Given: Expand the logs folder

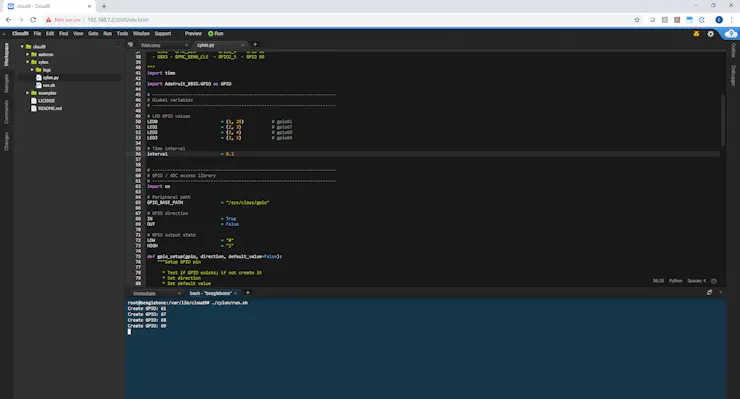Looking at the screenshot, I should coord(32,70).
